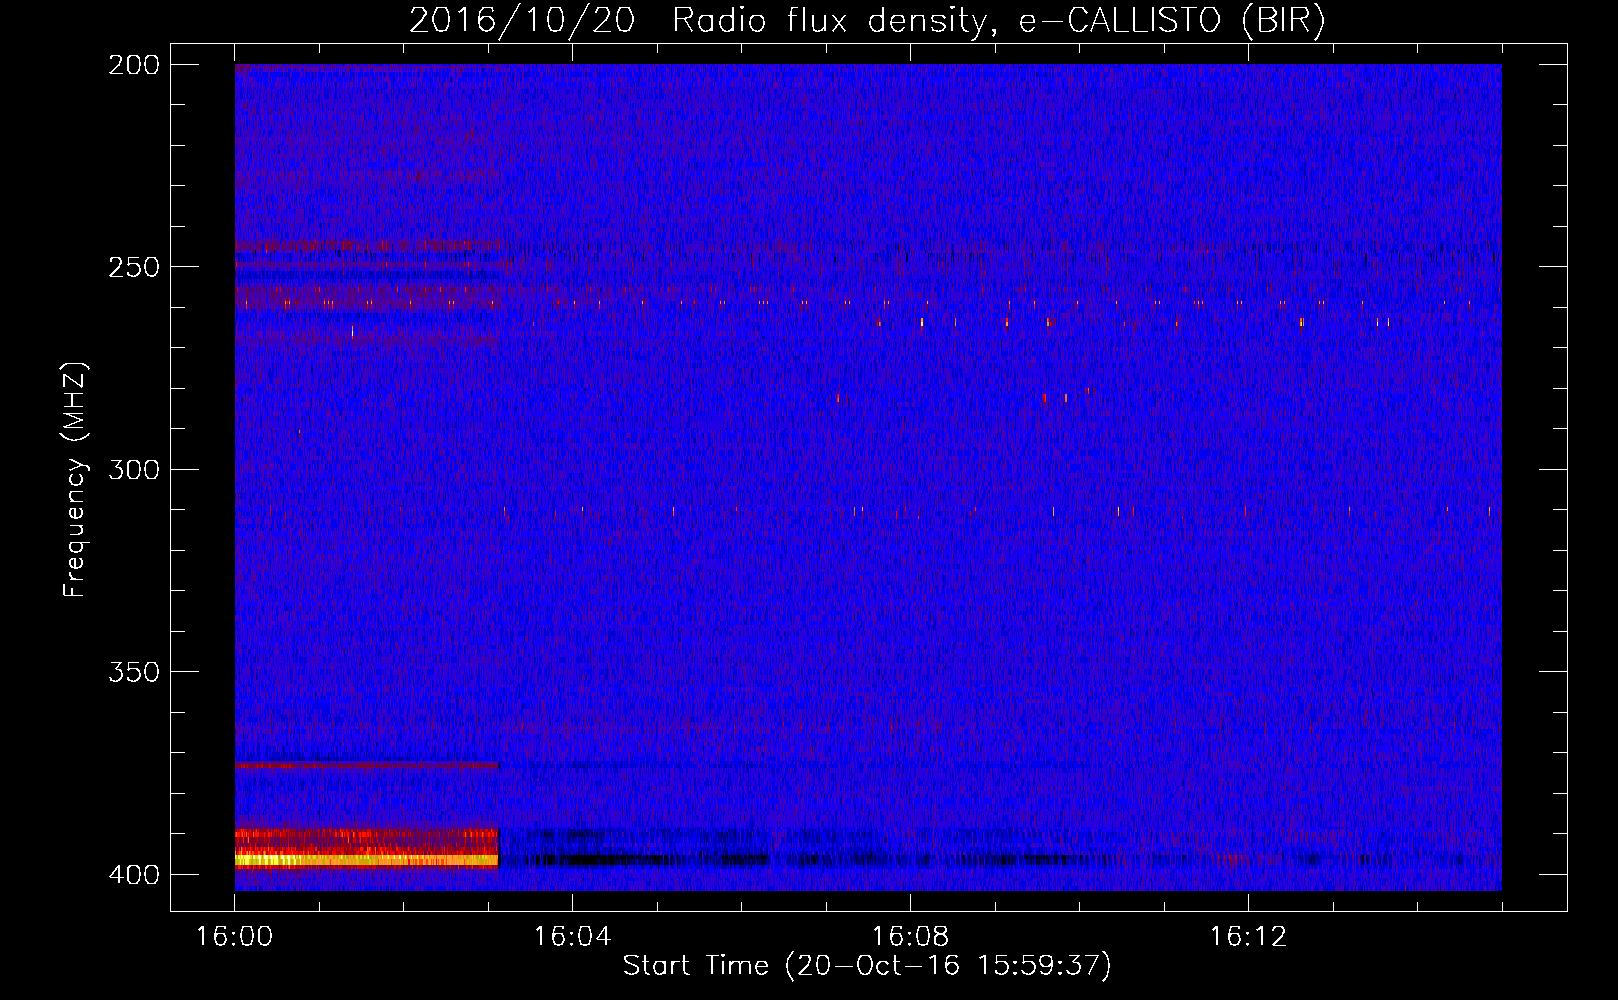1618x1000 pixels.
Task: Click the plot title '2016/10/20 Radio flux density'
Action: (x=867, y=20)
